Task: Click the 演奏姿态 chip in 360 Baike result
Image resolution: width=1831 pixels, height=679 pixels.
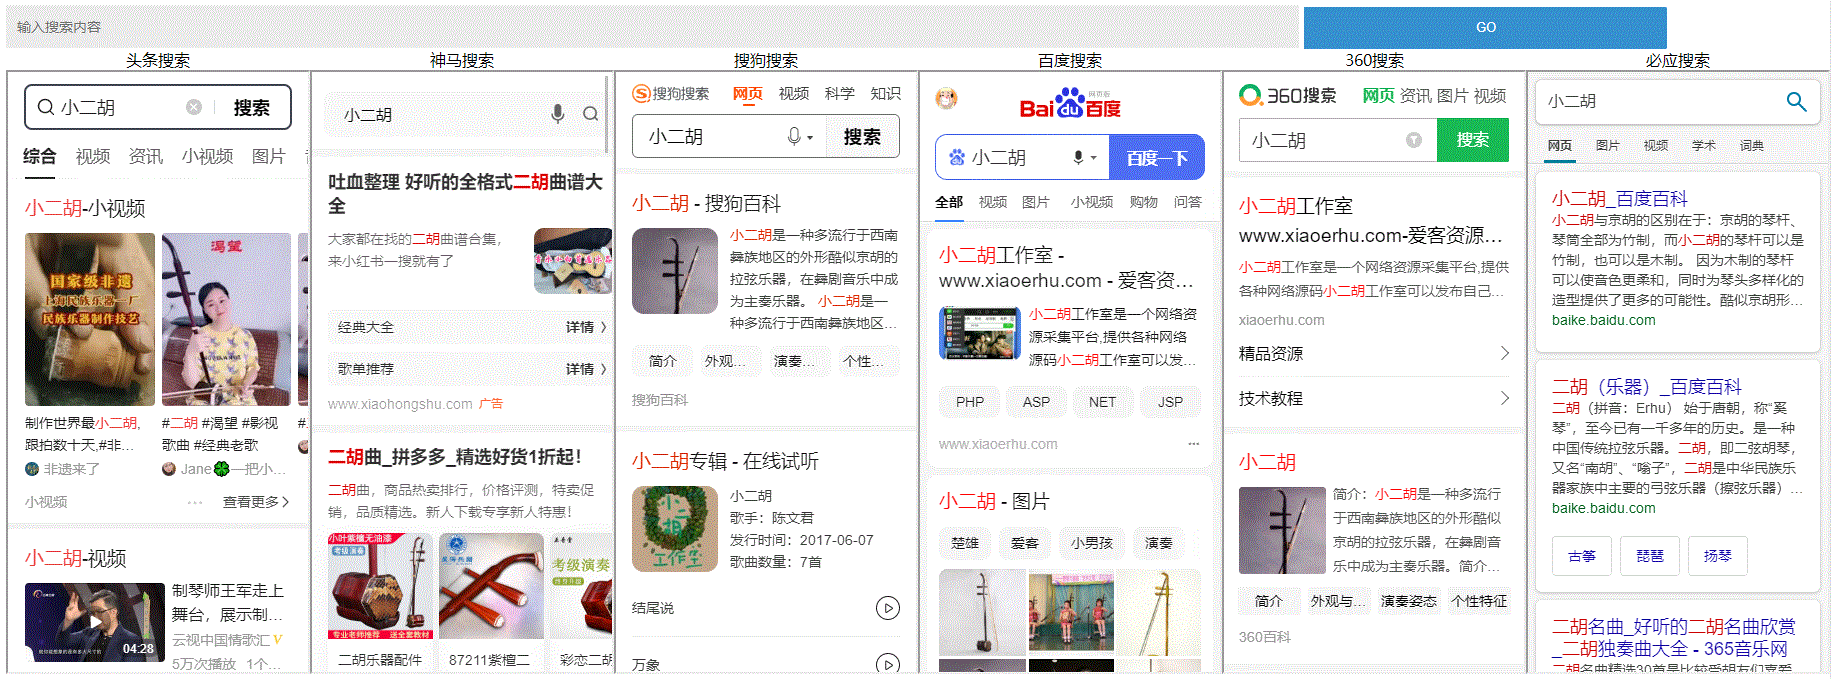Action: 1408,601
